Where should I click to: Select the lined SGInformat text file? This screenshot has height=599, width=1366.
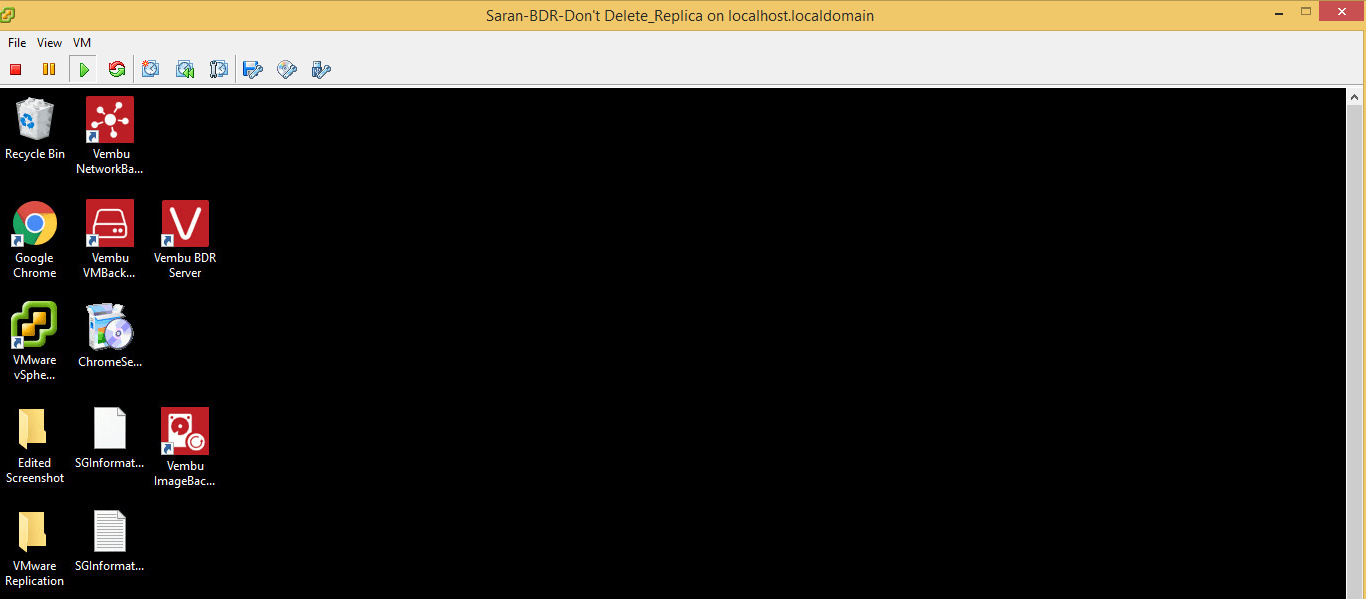point(110,541)
